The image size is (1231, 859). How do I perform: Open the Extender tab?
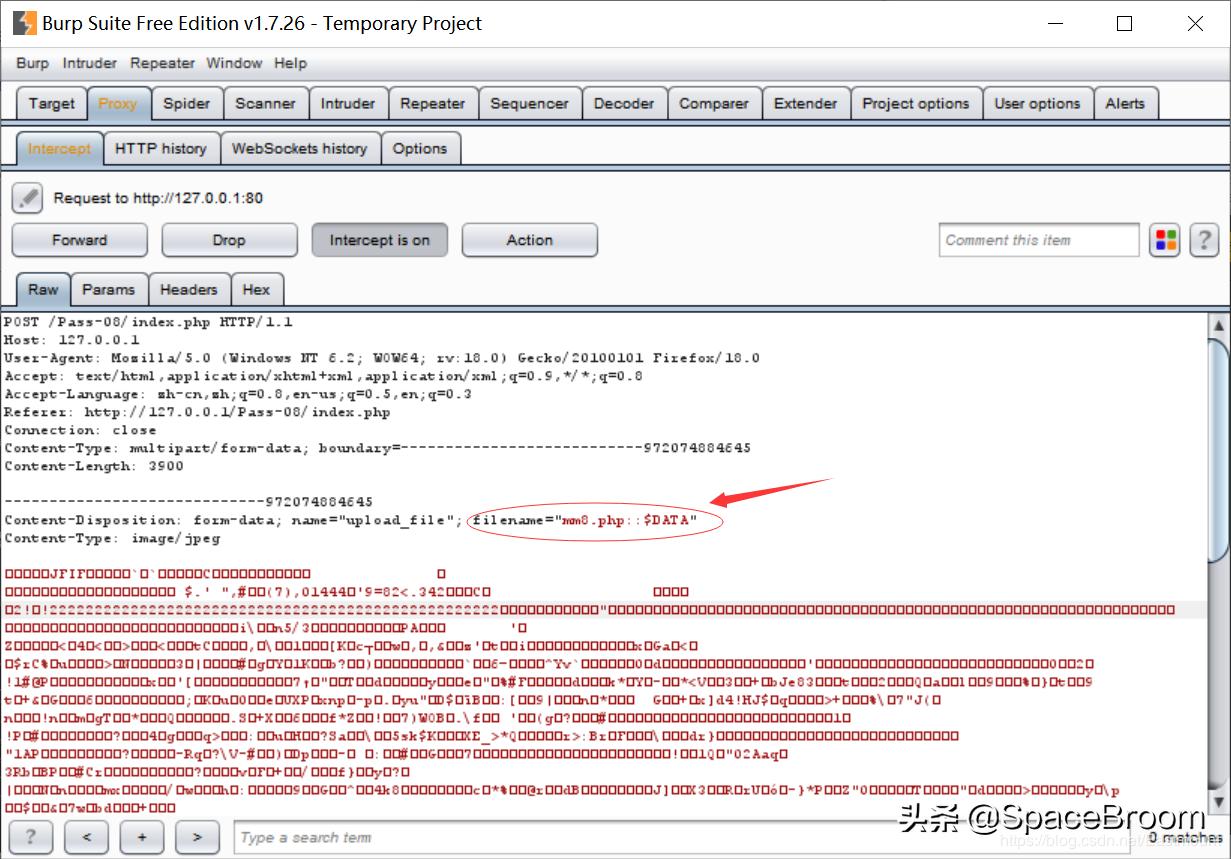pyautogui.click(x=806, y=103)
